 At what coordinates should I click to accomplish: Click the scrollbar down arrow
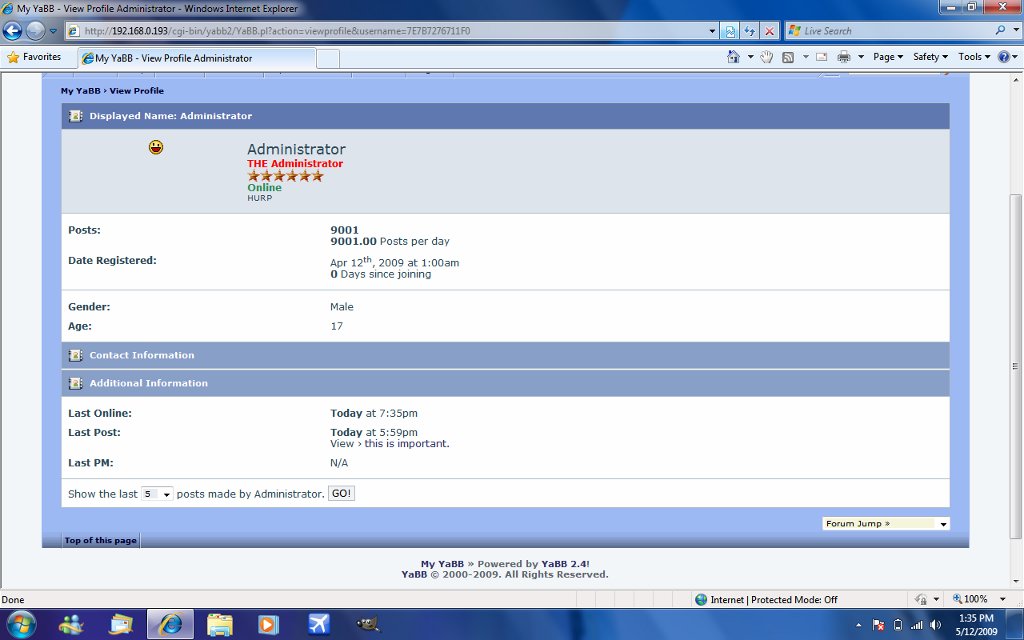pyautogui.click(x=1017, y=582)
